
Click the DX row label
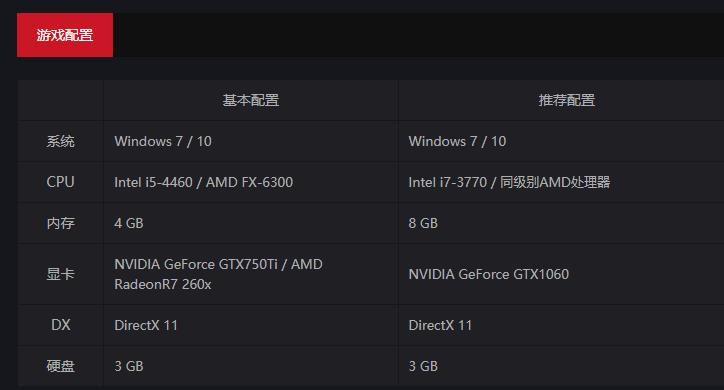point(60,325)
